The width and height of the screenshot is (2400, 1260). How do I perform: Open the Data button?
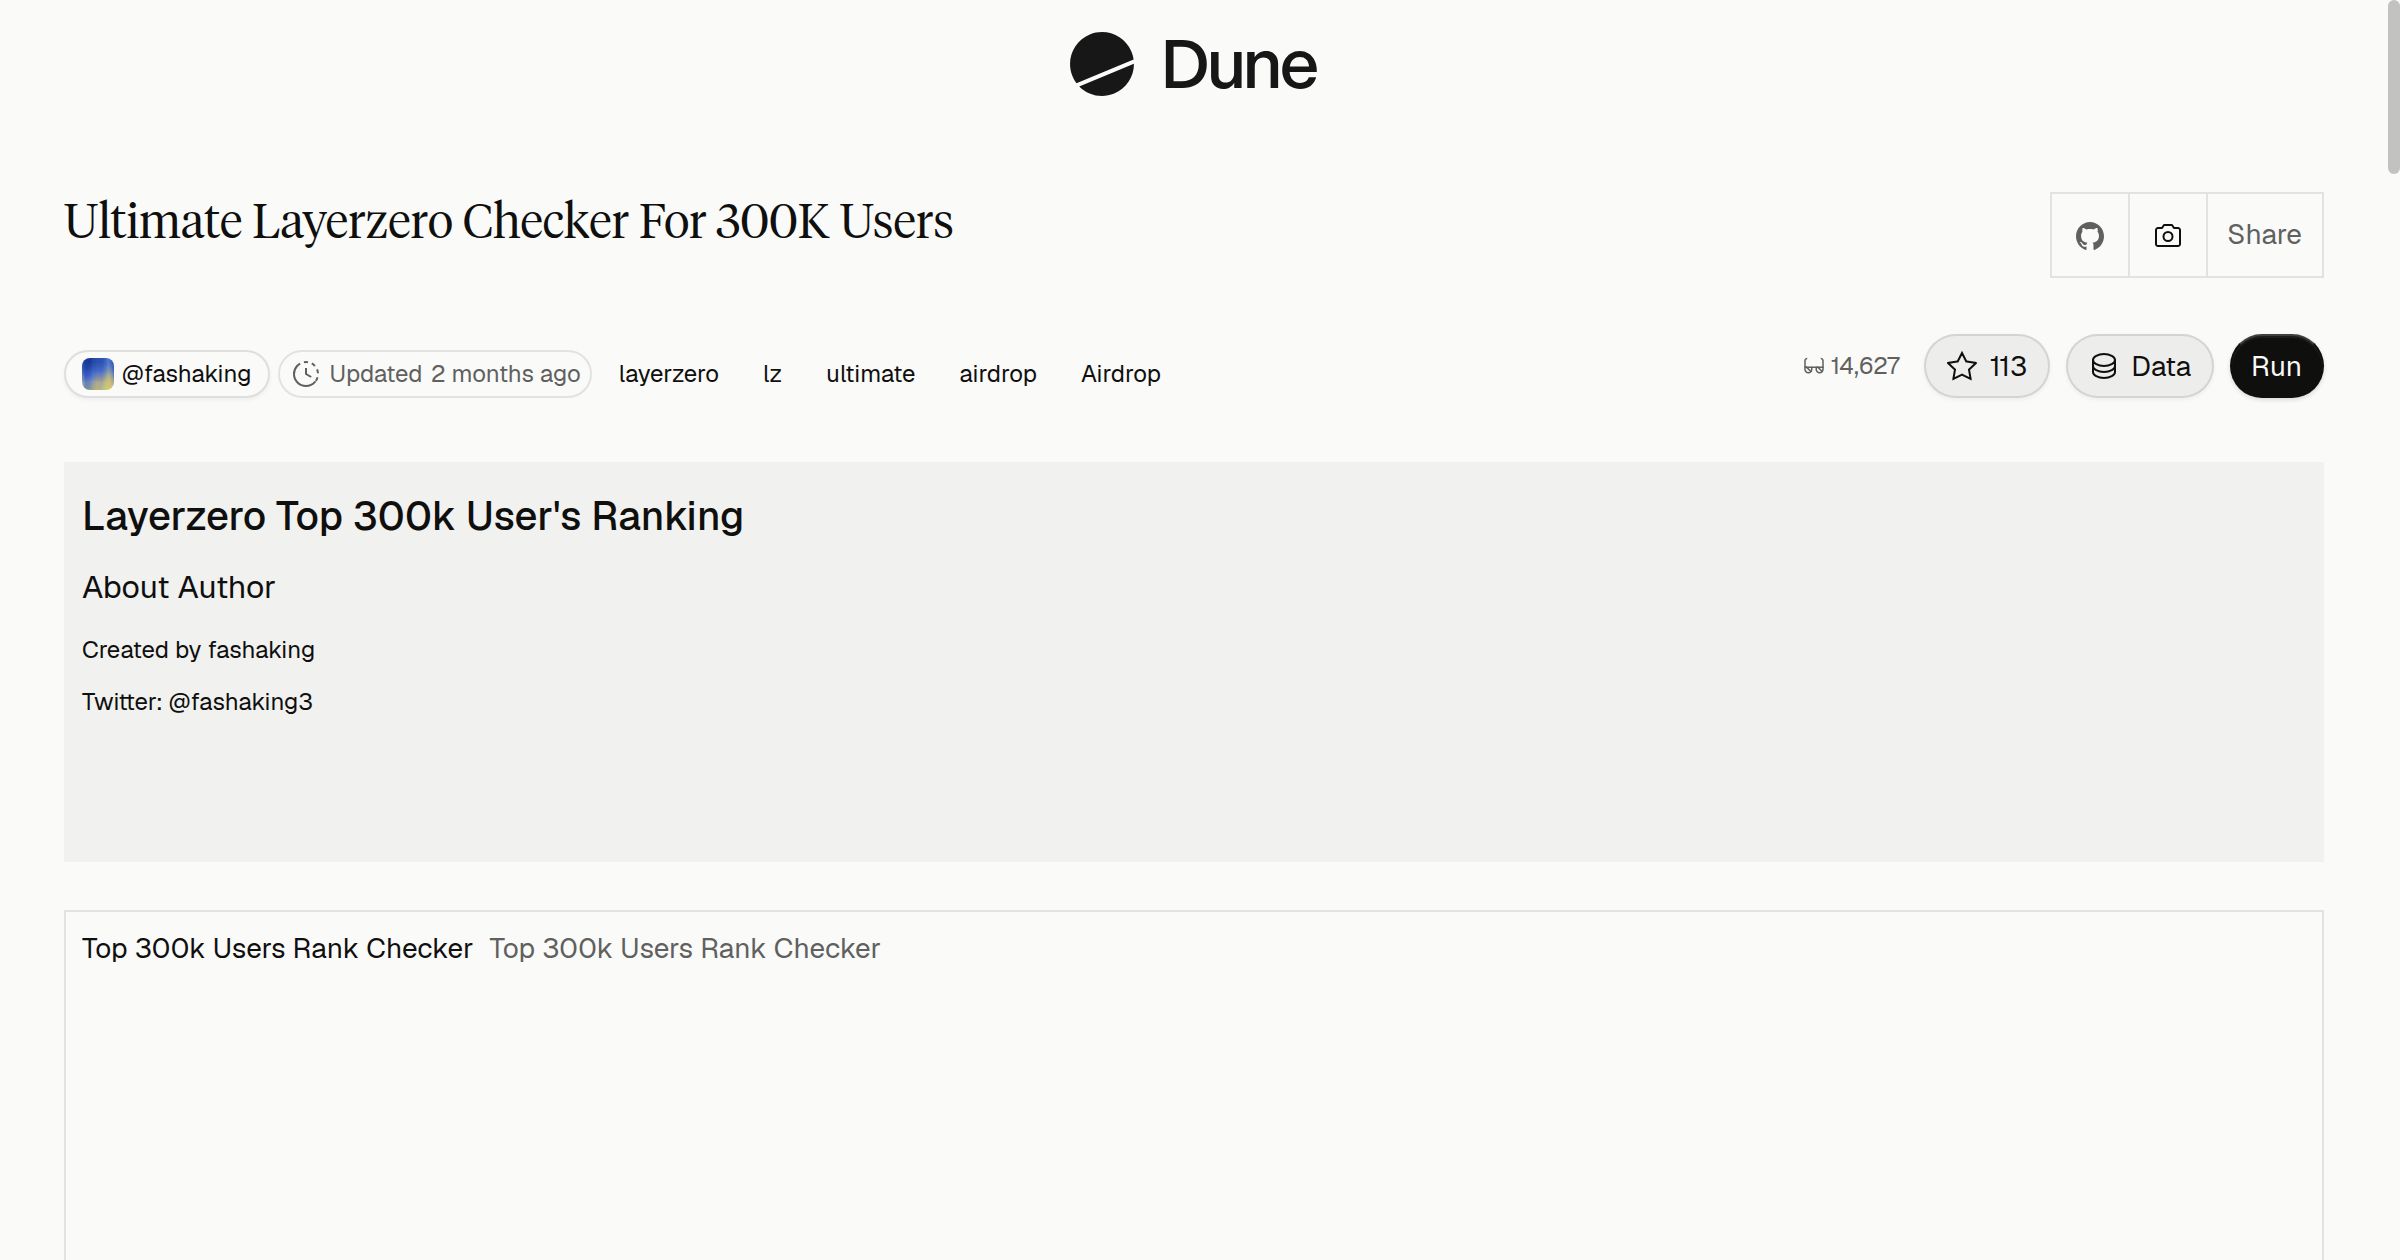click(x=2139, y=366)
